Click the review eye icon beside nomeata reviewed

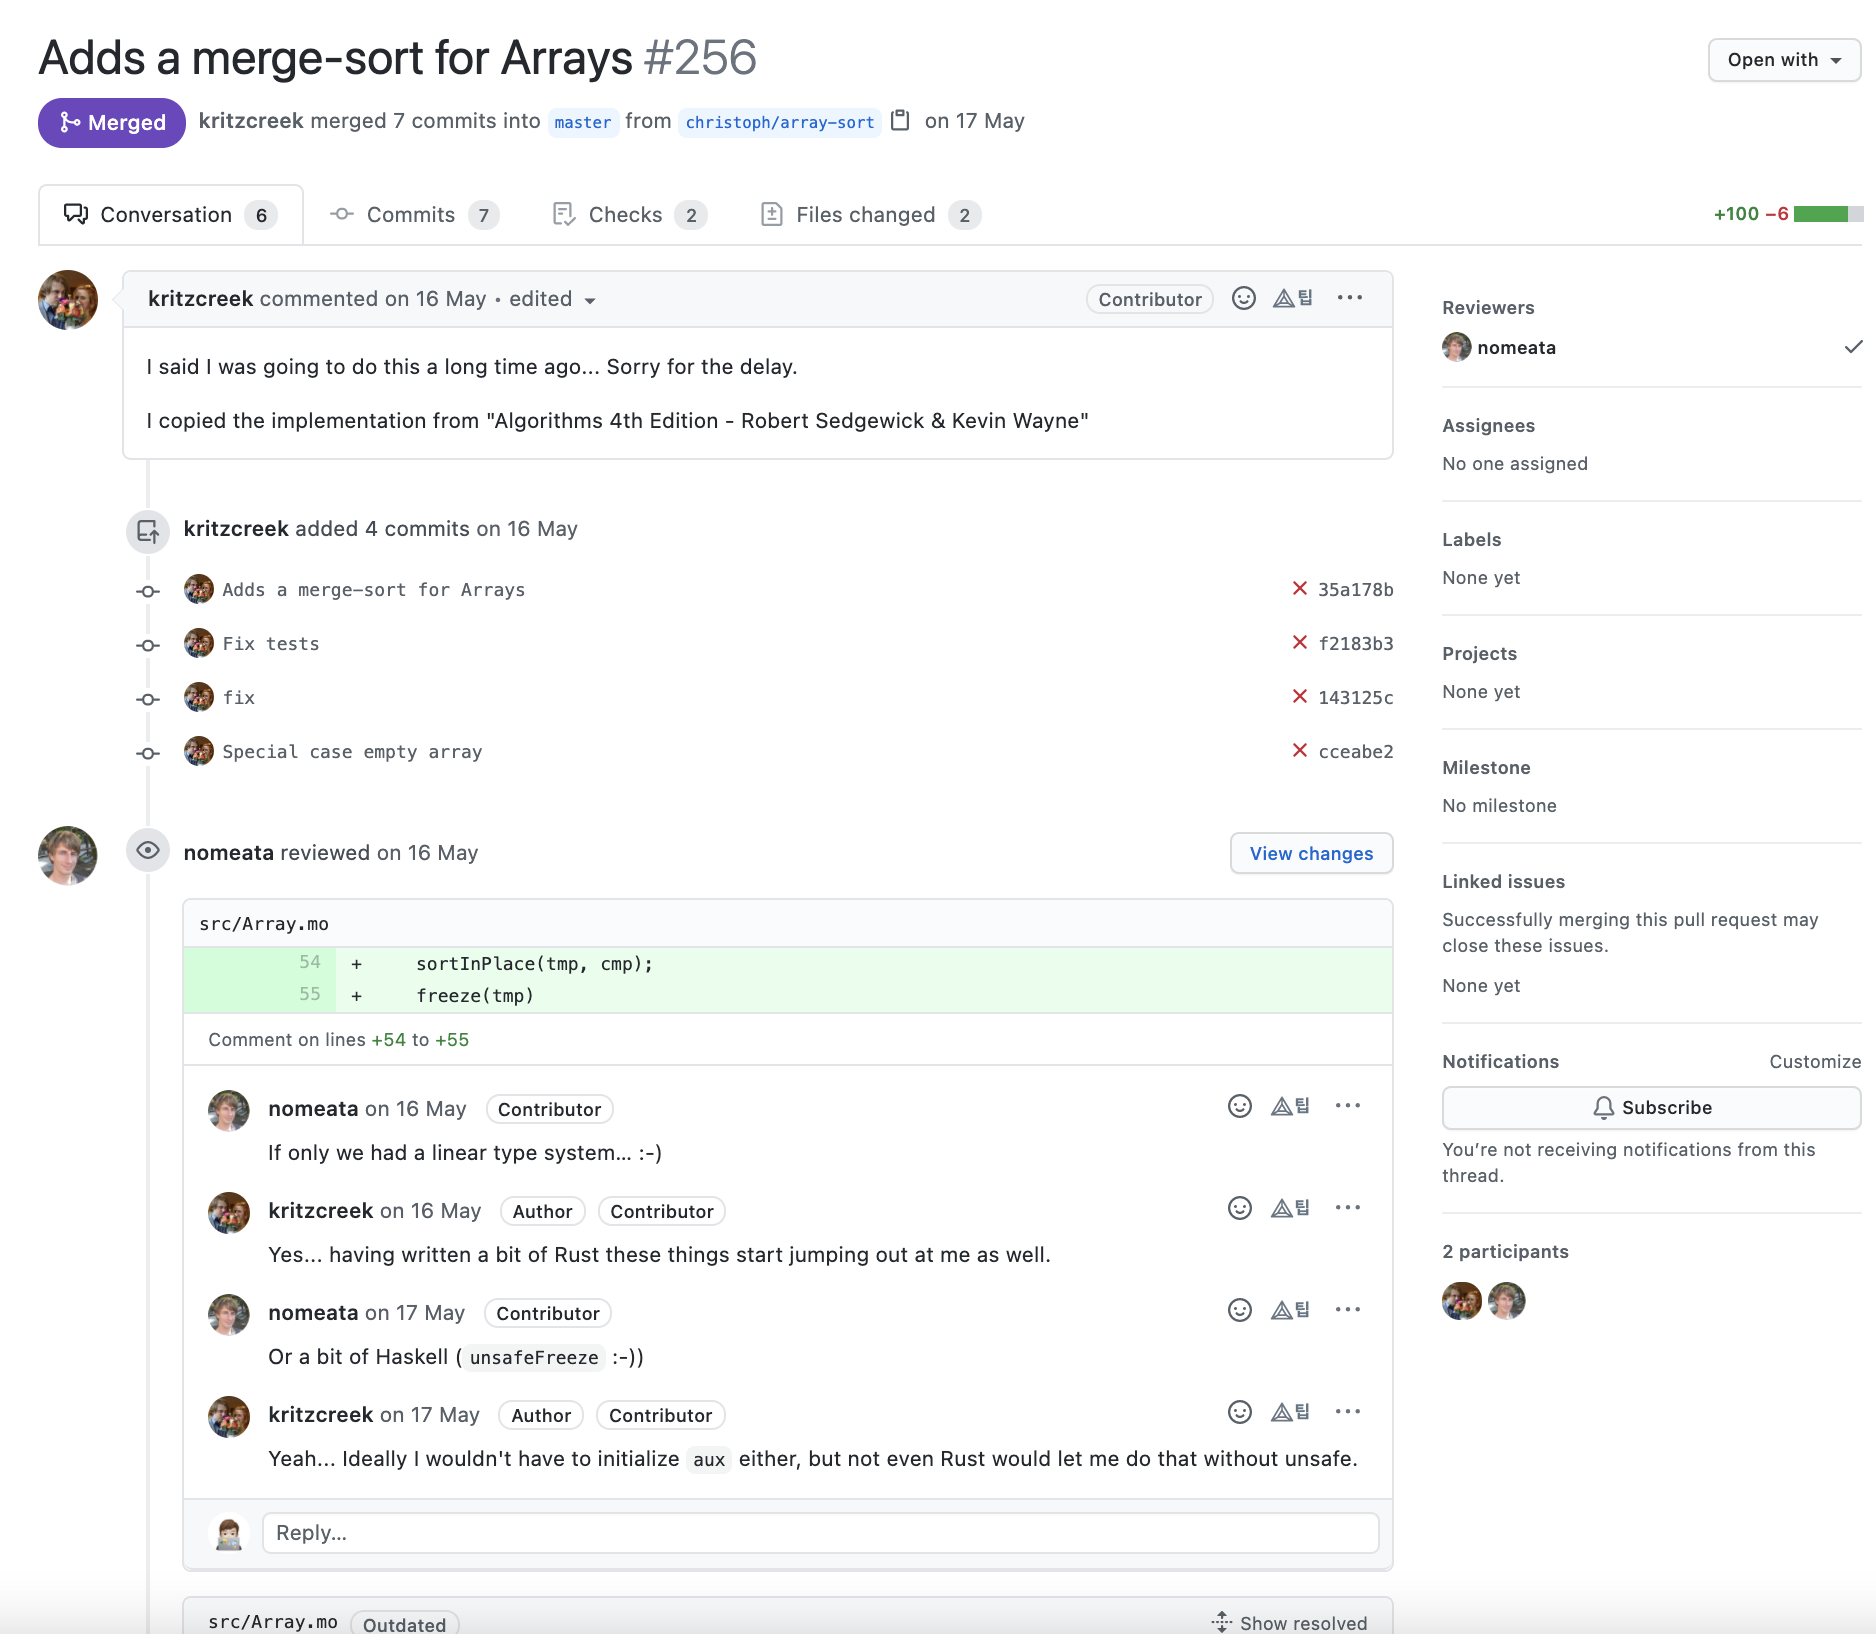pyautogui.click(x=148, y=851)
